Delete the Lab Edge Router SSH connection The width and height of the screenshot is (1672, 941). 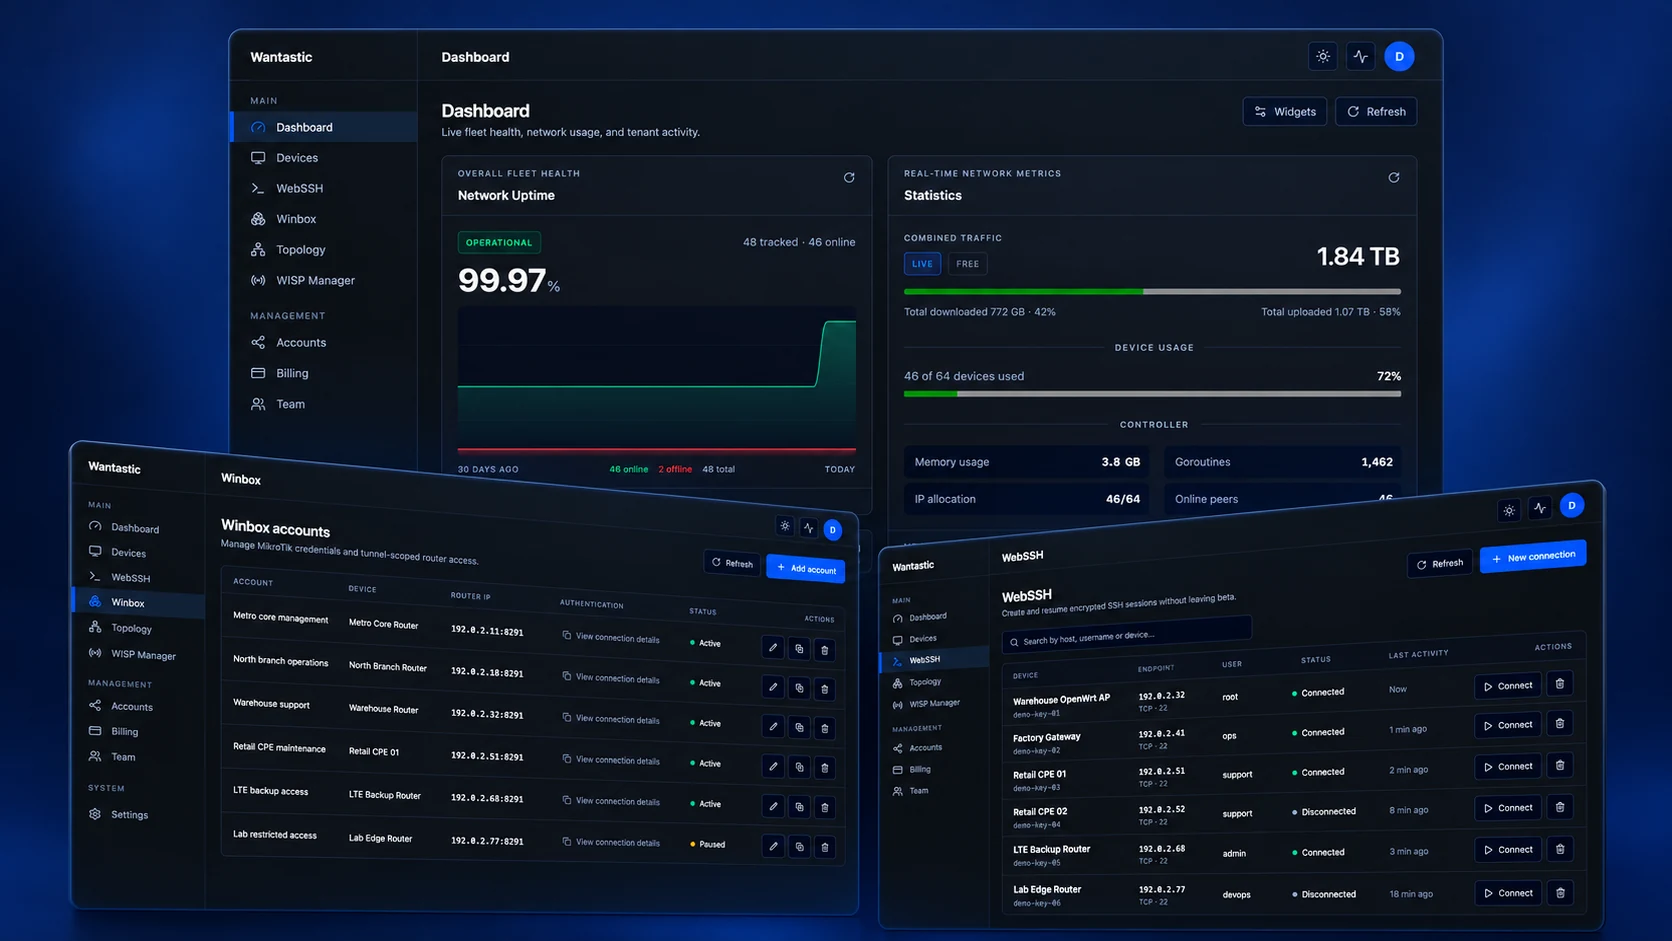tap(1560, 892)
